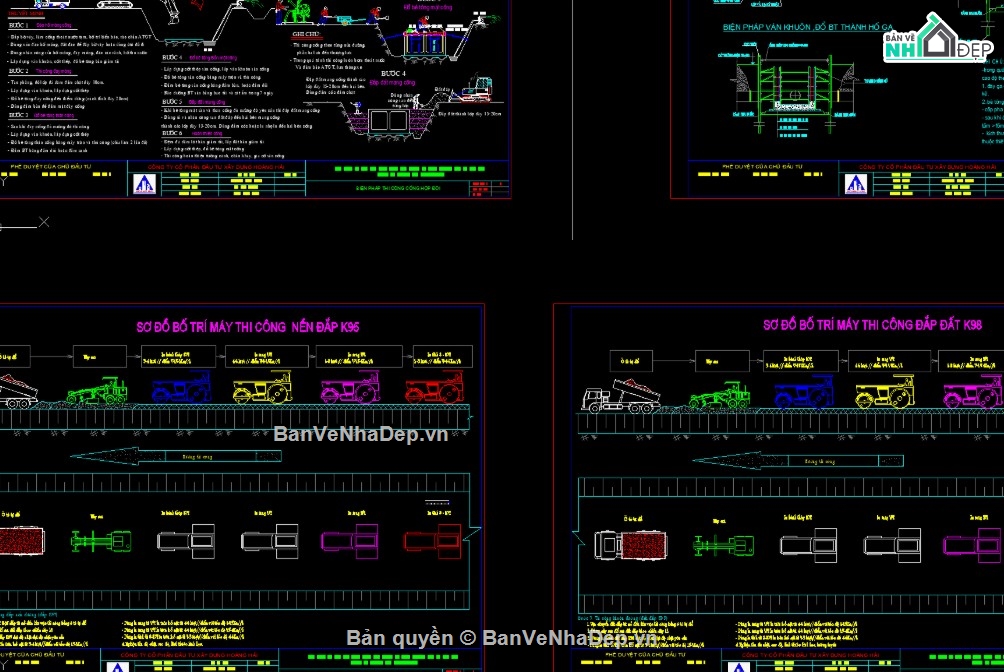Select the 'BƯỚC 1' step heading

[x=19, y=25]
